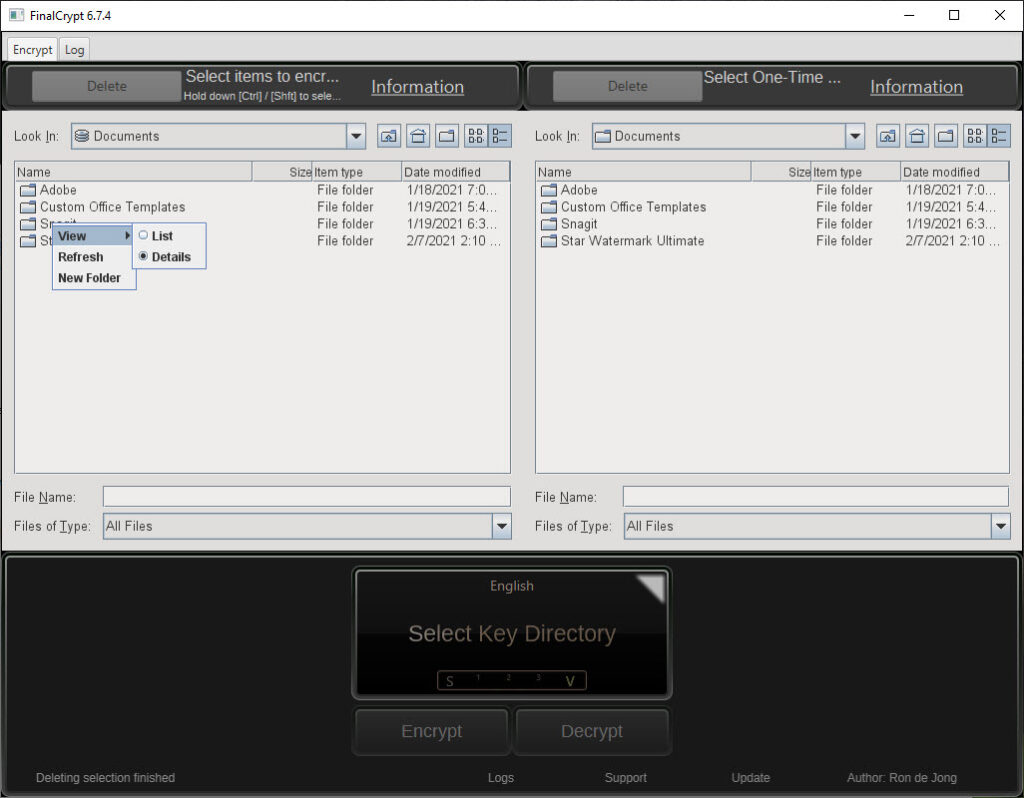Click Up One Level icon in left pane

(389, 136)
